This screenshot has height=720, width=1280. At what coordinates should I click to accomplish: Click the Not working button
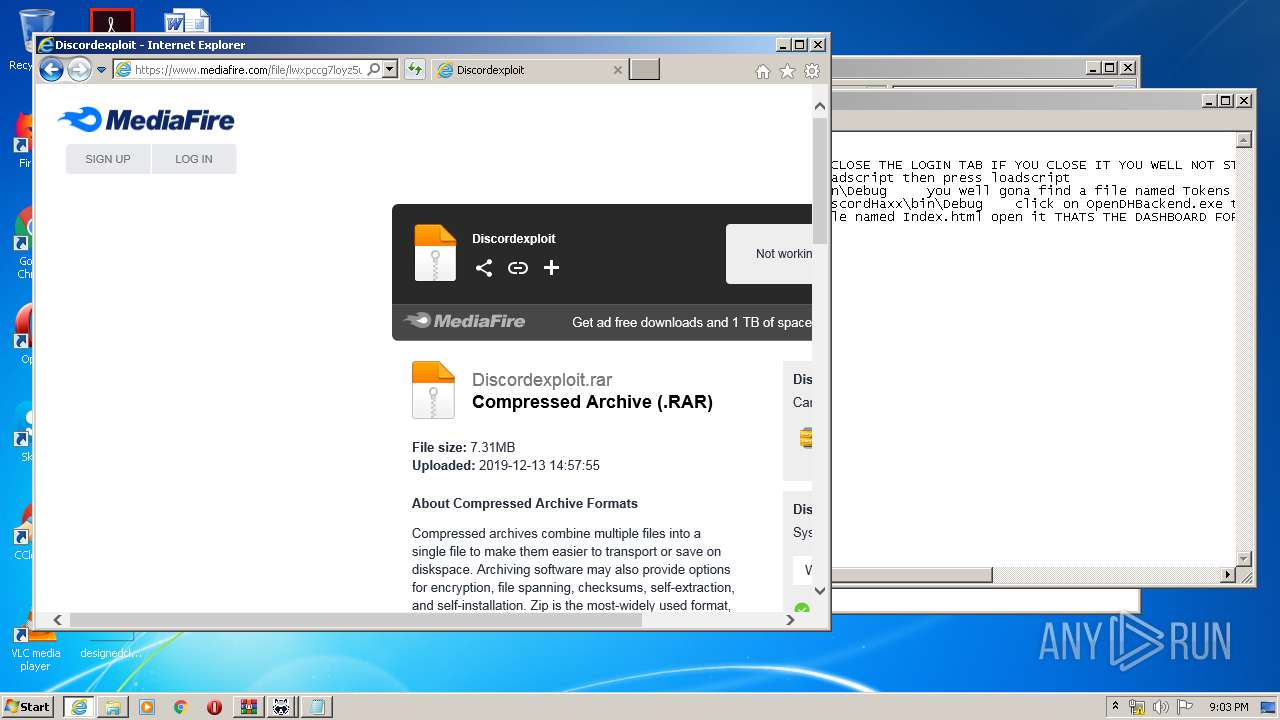pos(769,254)
